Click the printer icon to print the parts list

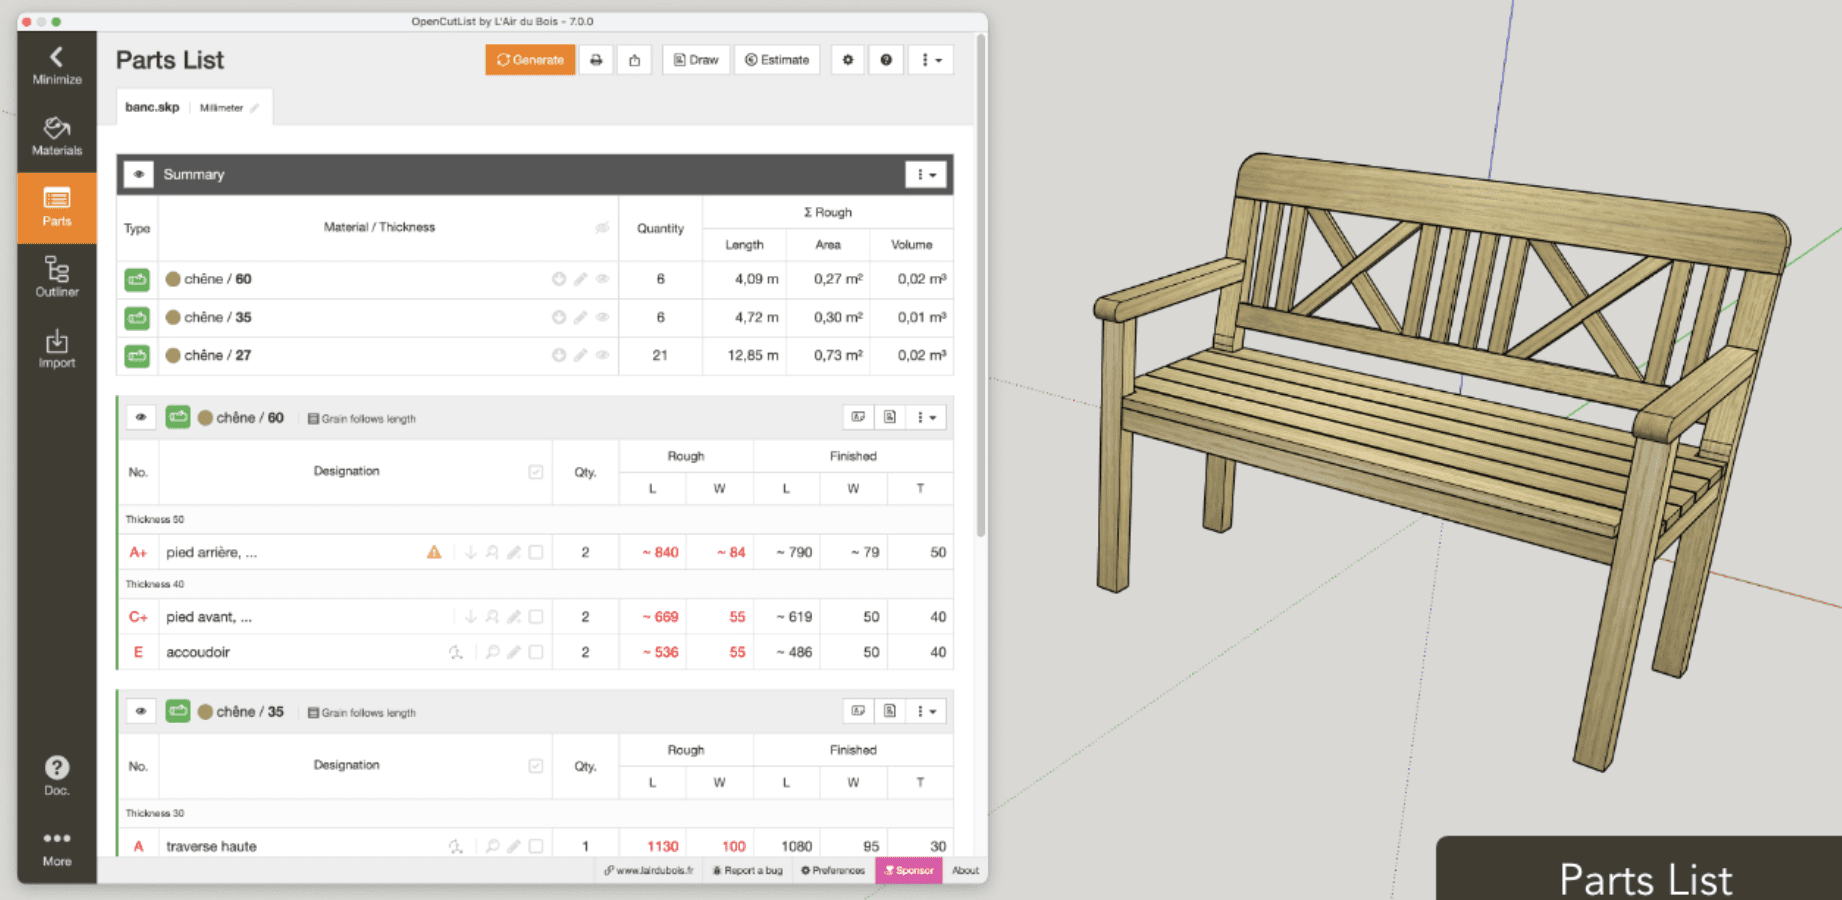click(596, 60)
